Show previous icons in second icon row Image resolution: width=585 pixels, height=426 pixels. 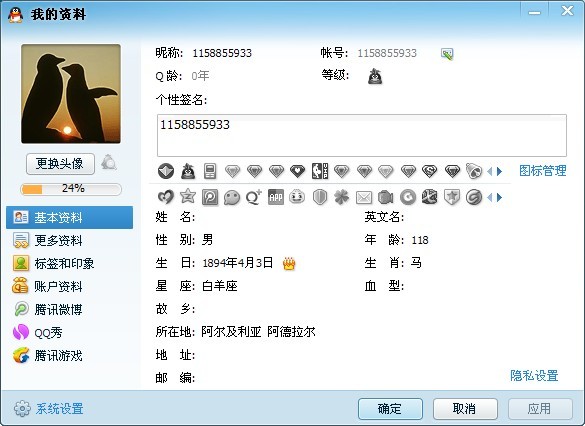489,197
